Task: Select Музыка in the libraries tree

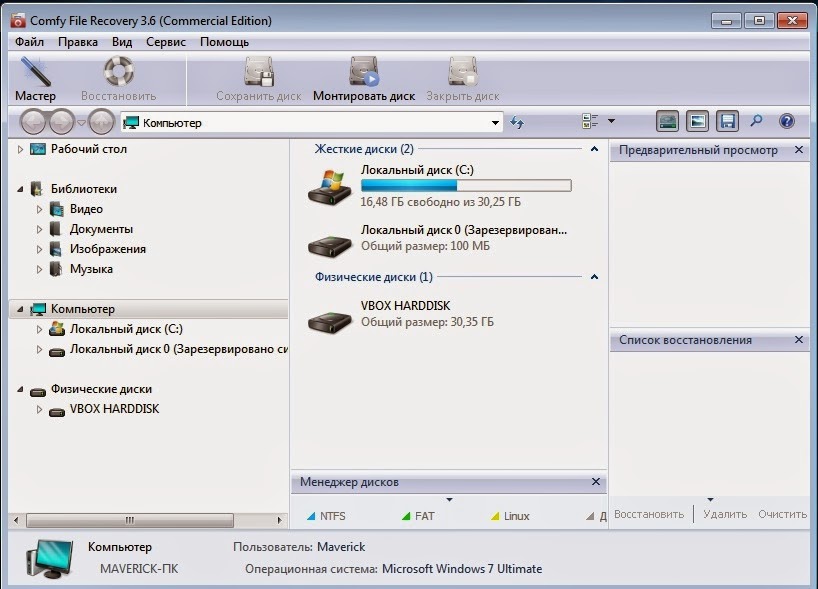Action: 91,269
